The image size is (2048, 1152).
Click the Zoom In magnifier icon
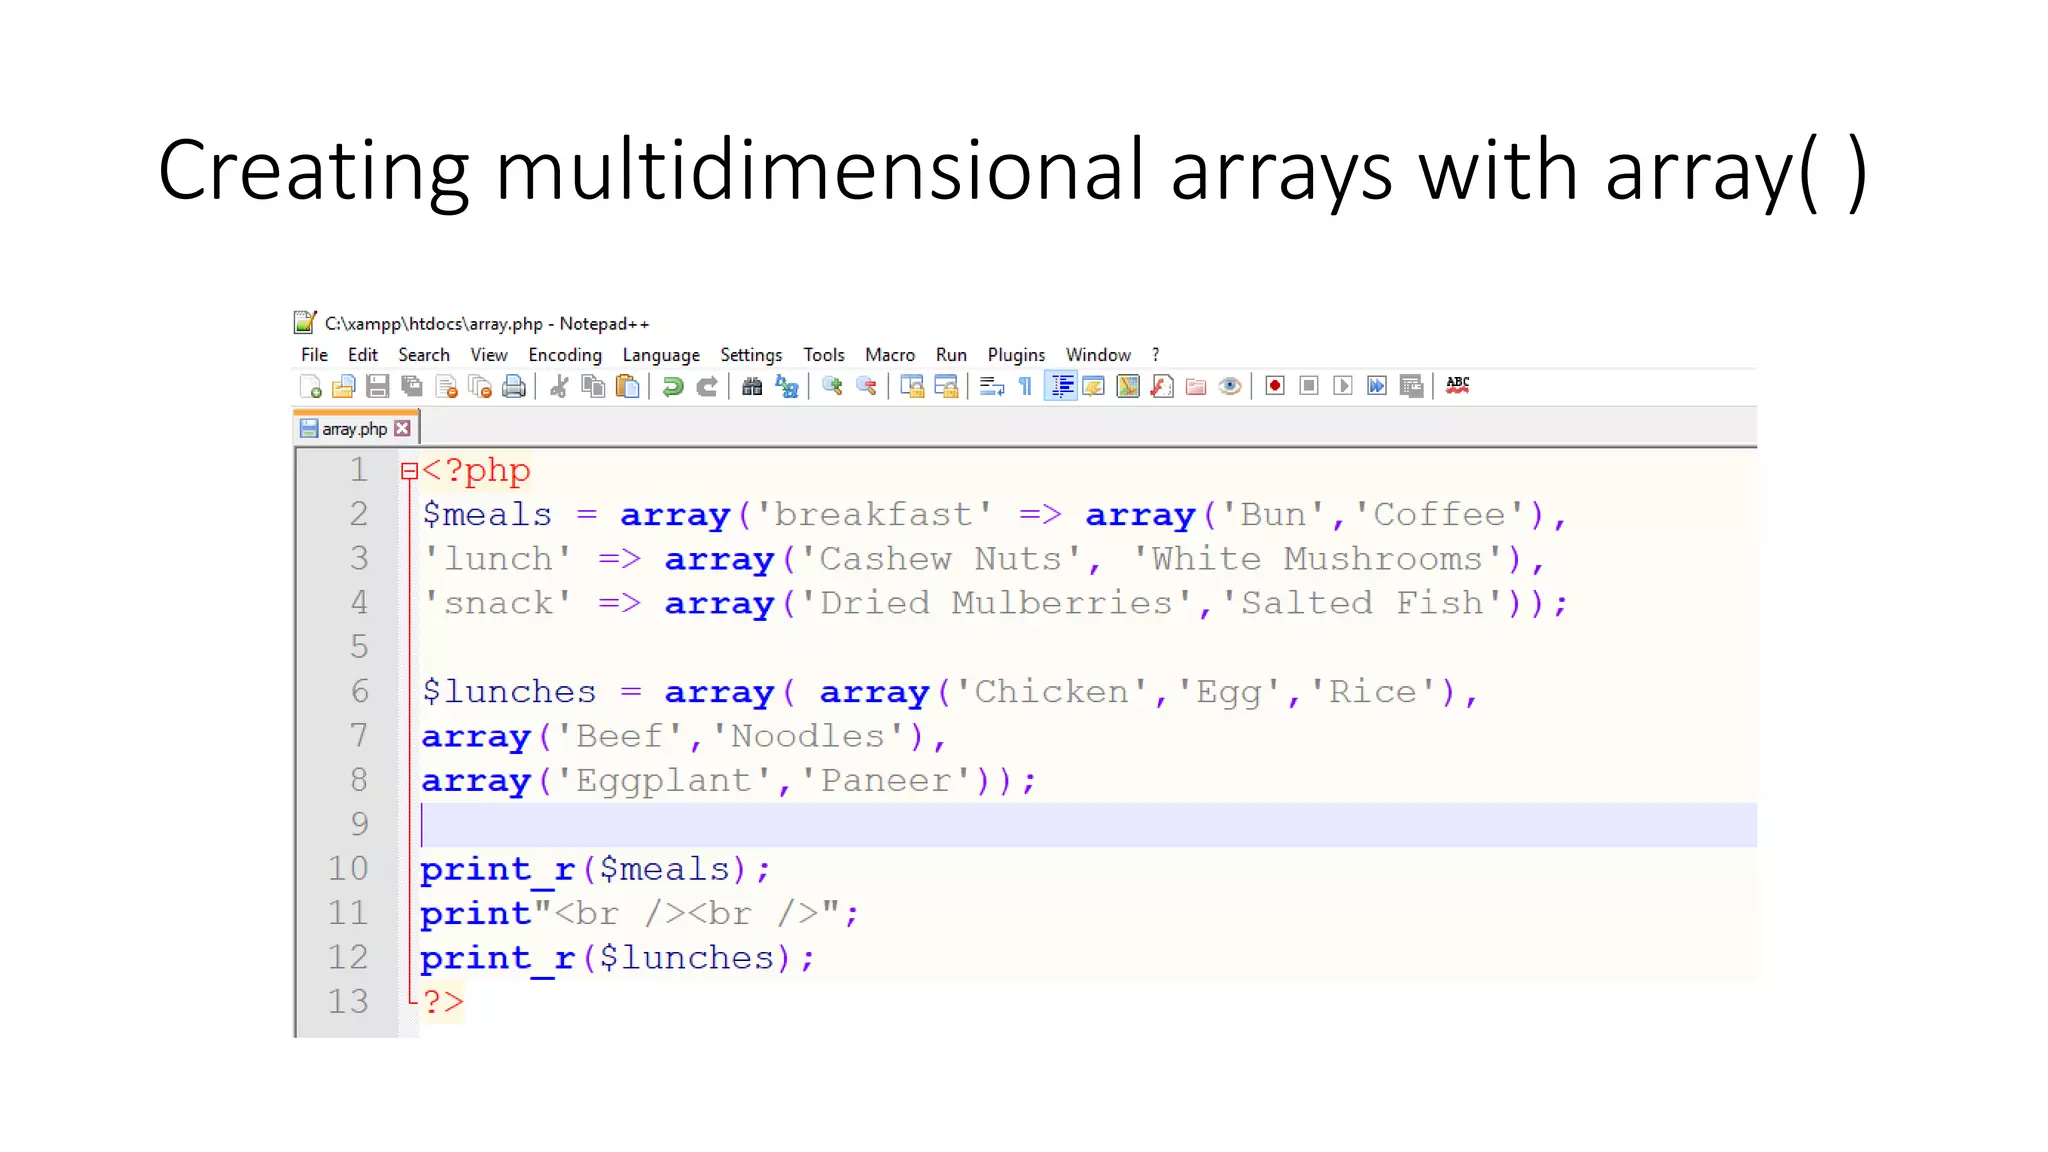(x=832, y=386)
